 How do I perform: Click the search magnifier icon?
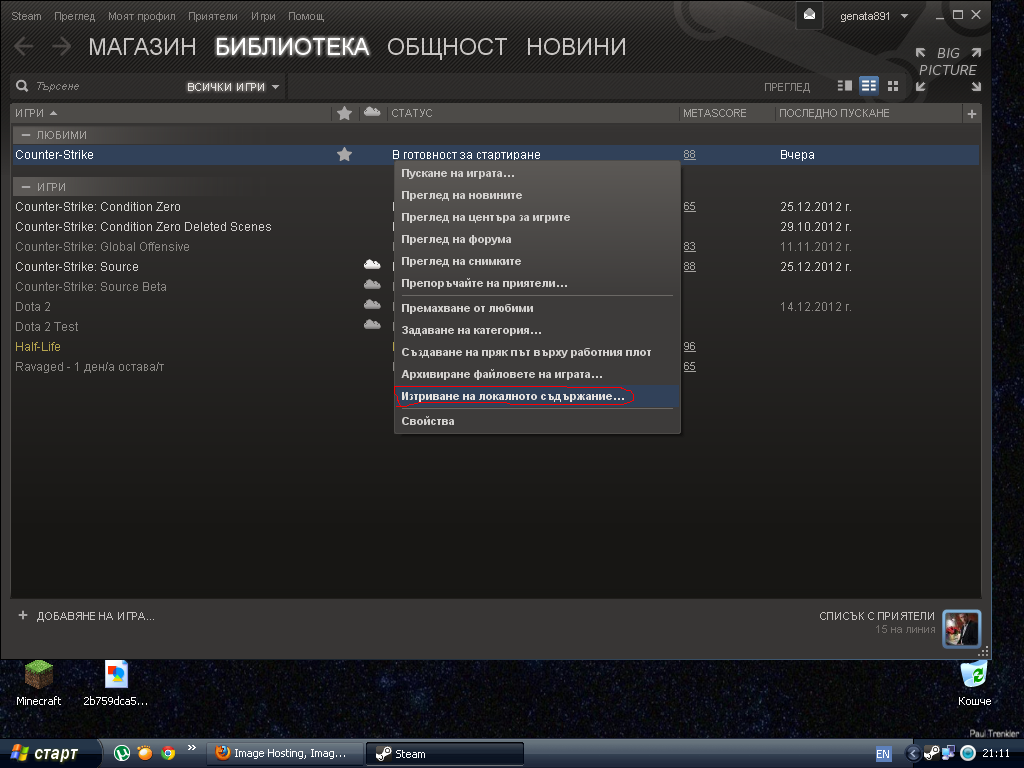22,86
